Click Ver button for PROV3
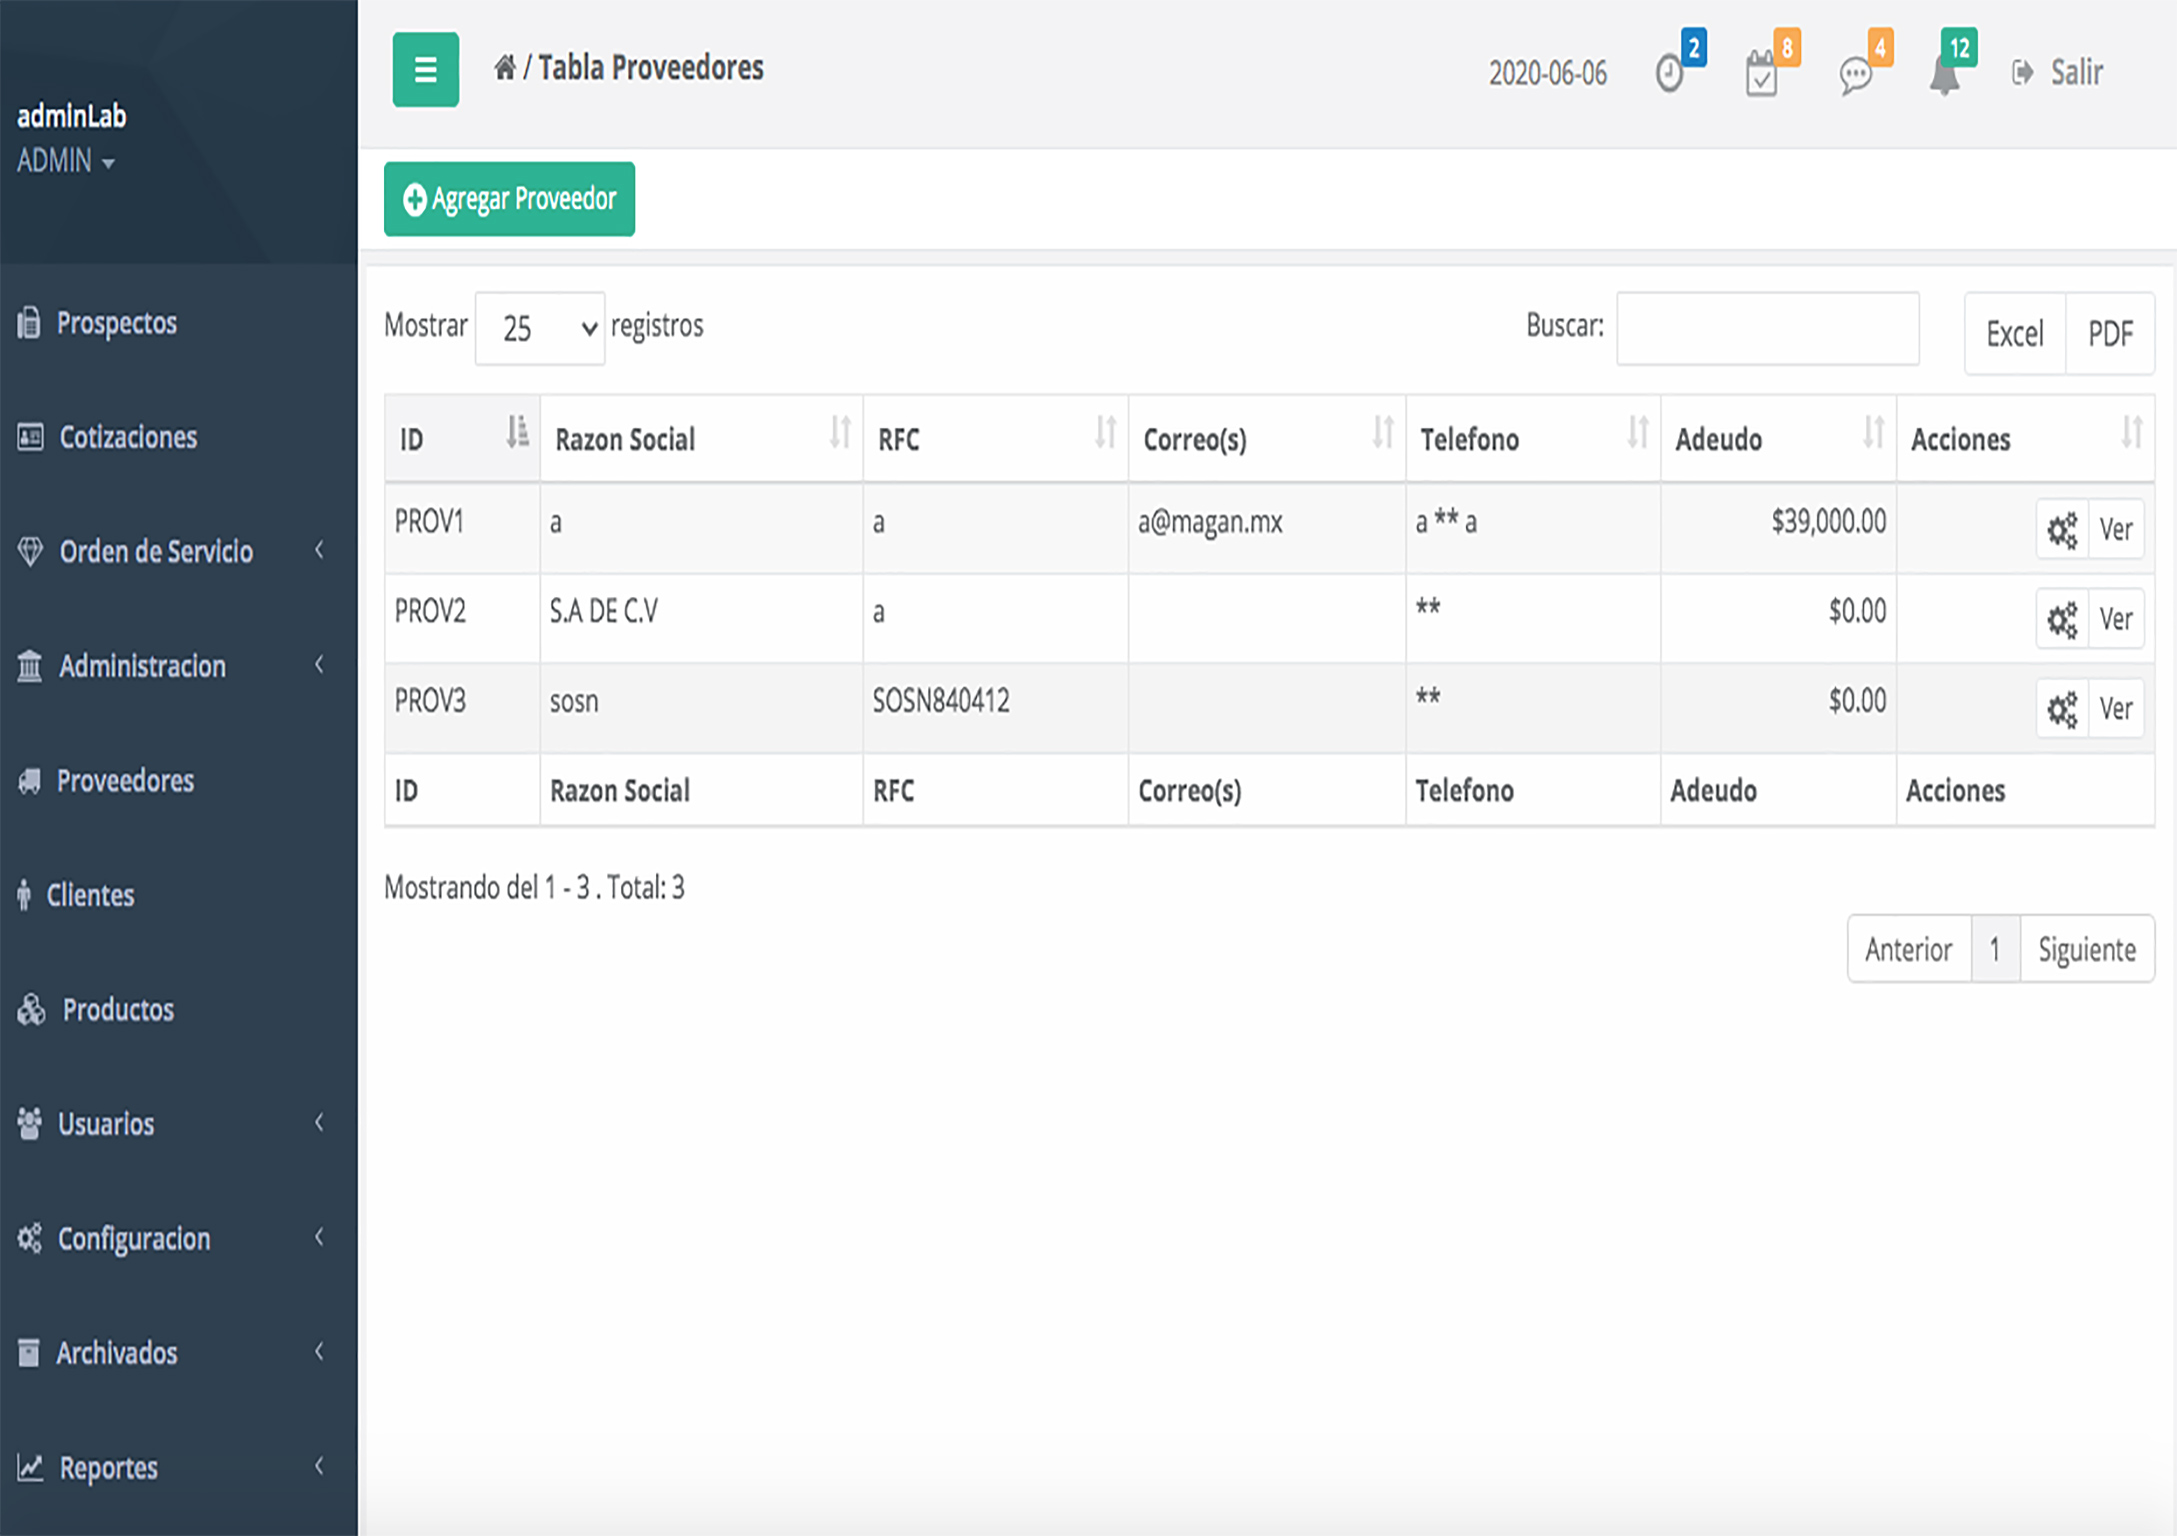 pyautogui.click(x=2116, y=709)
